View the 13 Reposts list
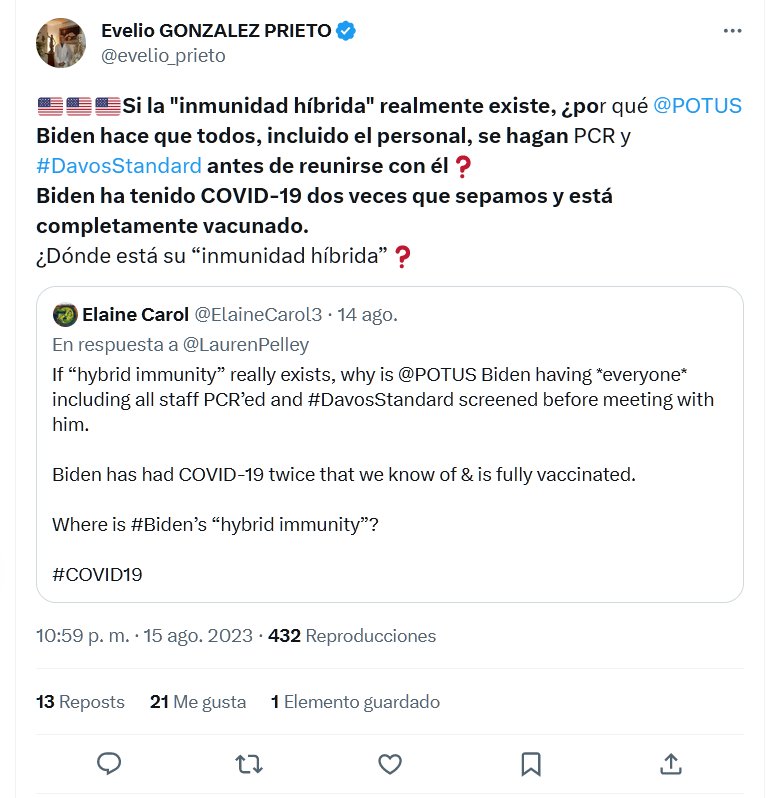Image resolution: width=770 pixels, height=798 pixels. click(x=80, y=702)
